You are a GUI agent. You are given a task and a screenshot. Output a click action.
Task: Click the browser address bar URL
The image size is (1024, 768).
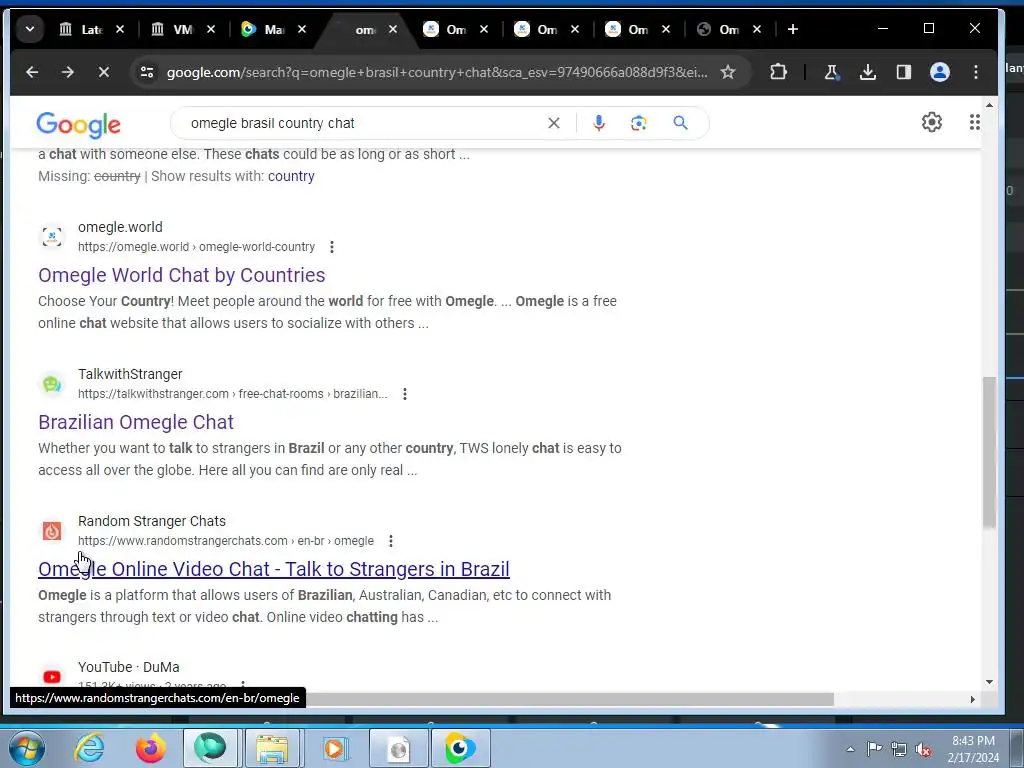436,72
